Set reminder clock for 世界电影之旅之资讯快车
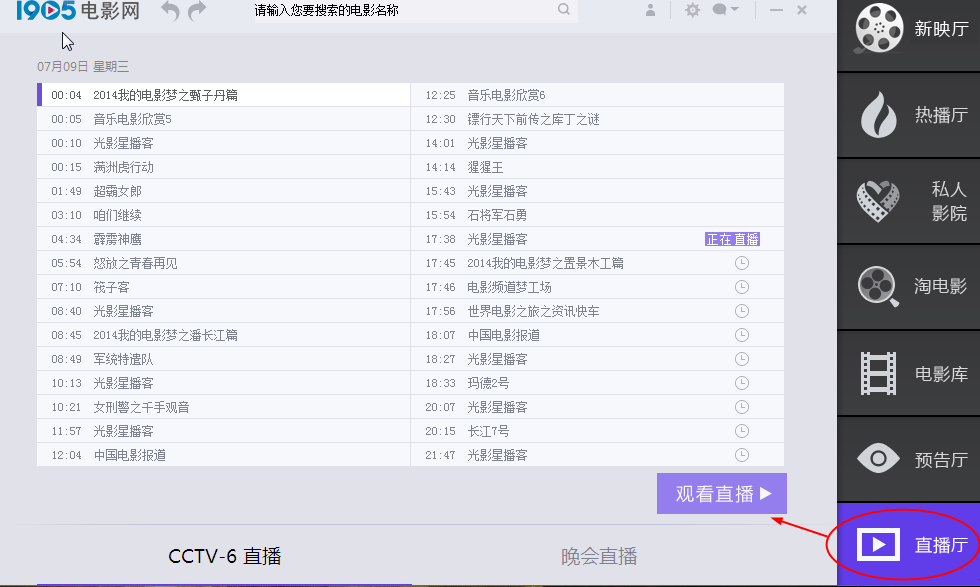Image resolution: width=980 pixels, height=587 pixels. pyautogui.click(x=742, y=311)
